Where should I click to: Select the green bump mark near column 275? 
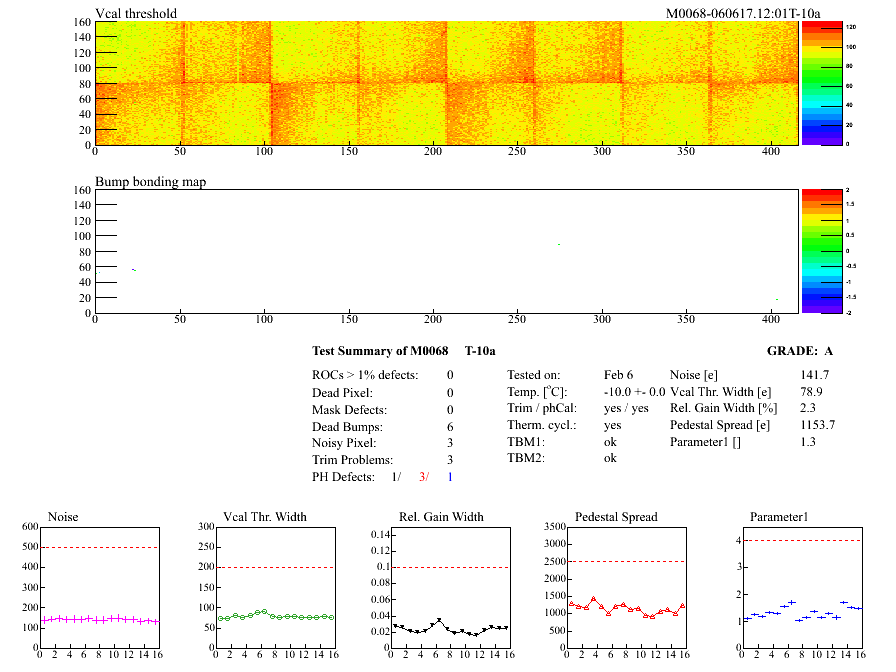tap(559, 244)
